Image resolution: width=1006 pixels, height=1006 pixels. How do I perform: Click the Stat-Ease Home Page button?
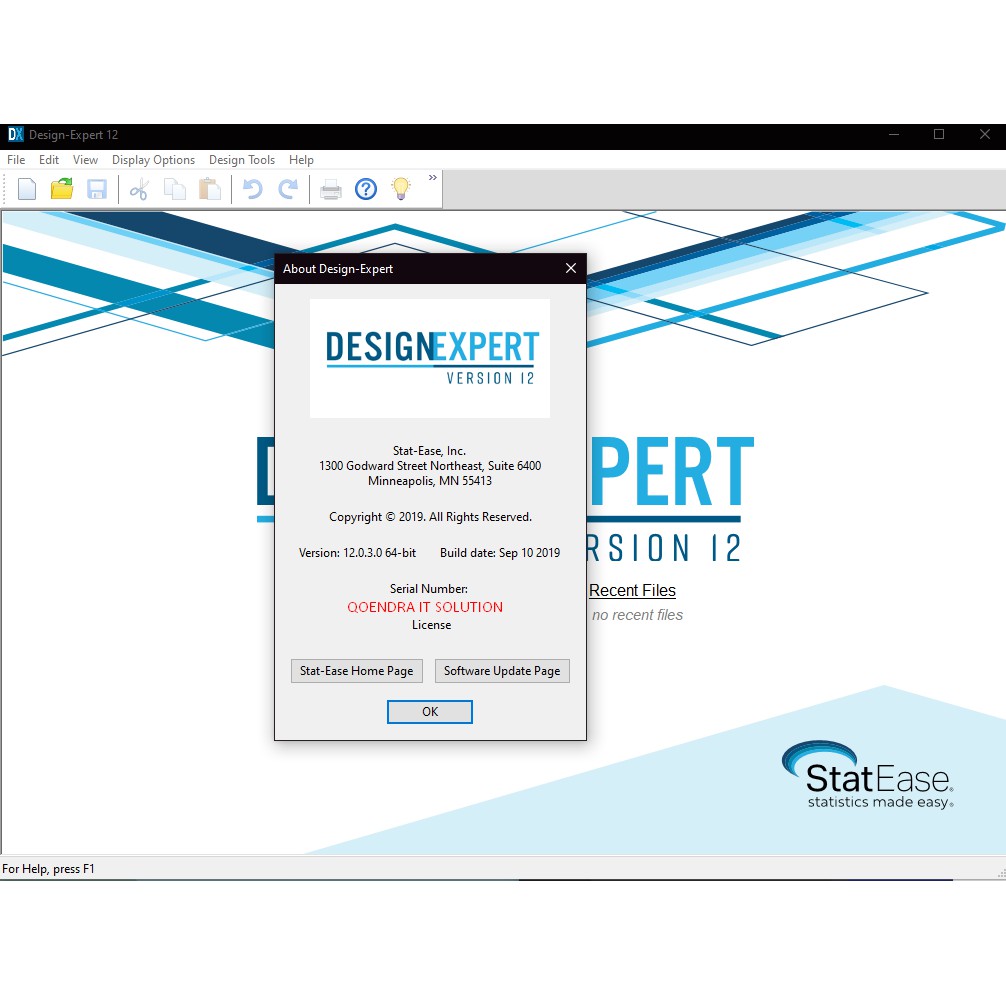click(357, 671)
